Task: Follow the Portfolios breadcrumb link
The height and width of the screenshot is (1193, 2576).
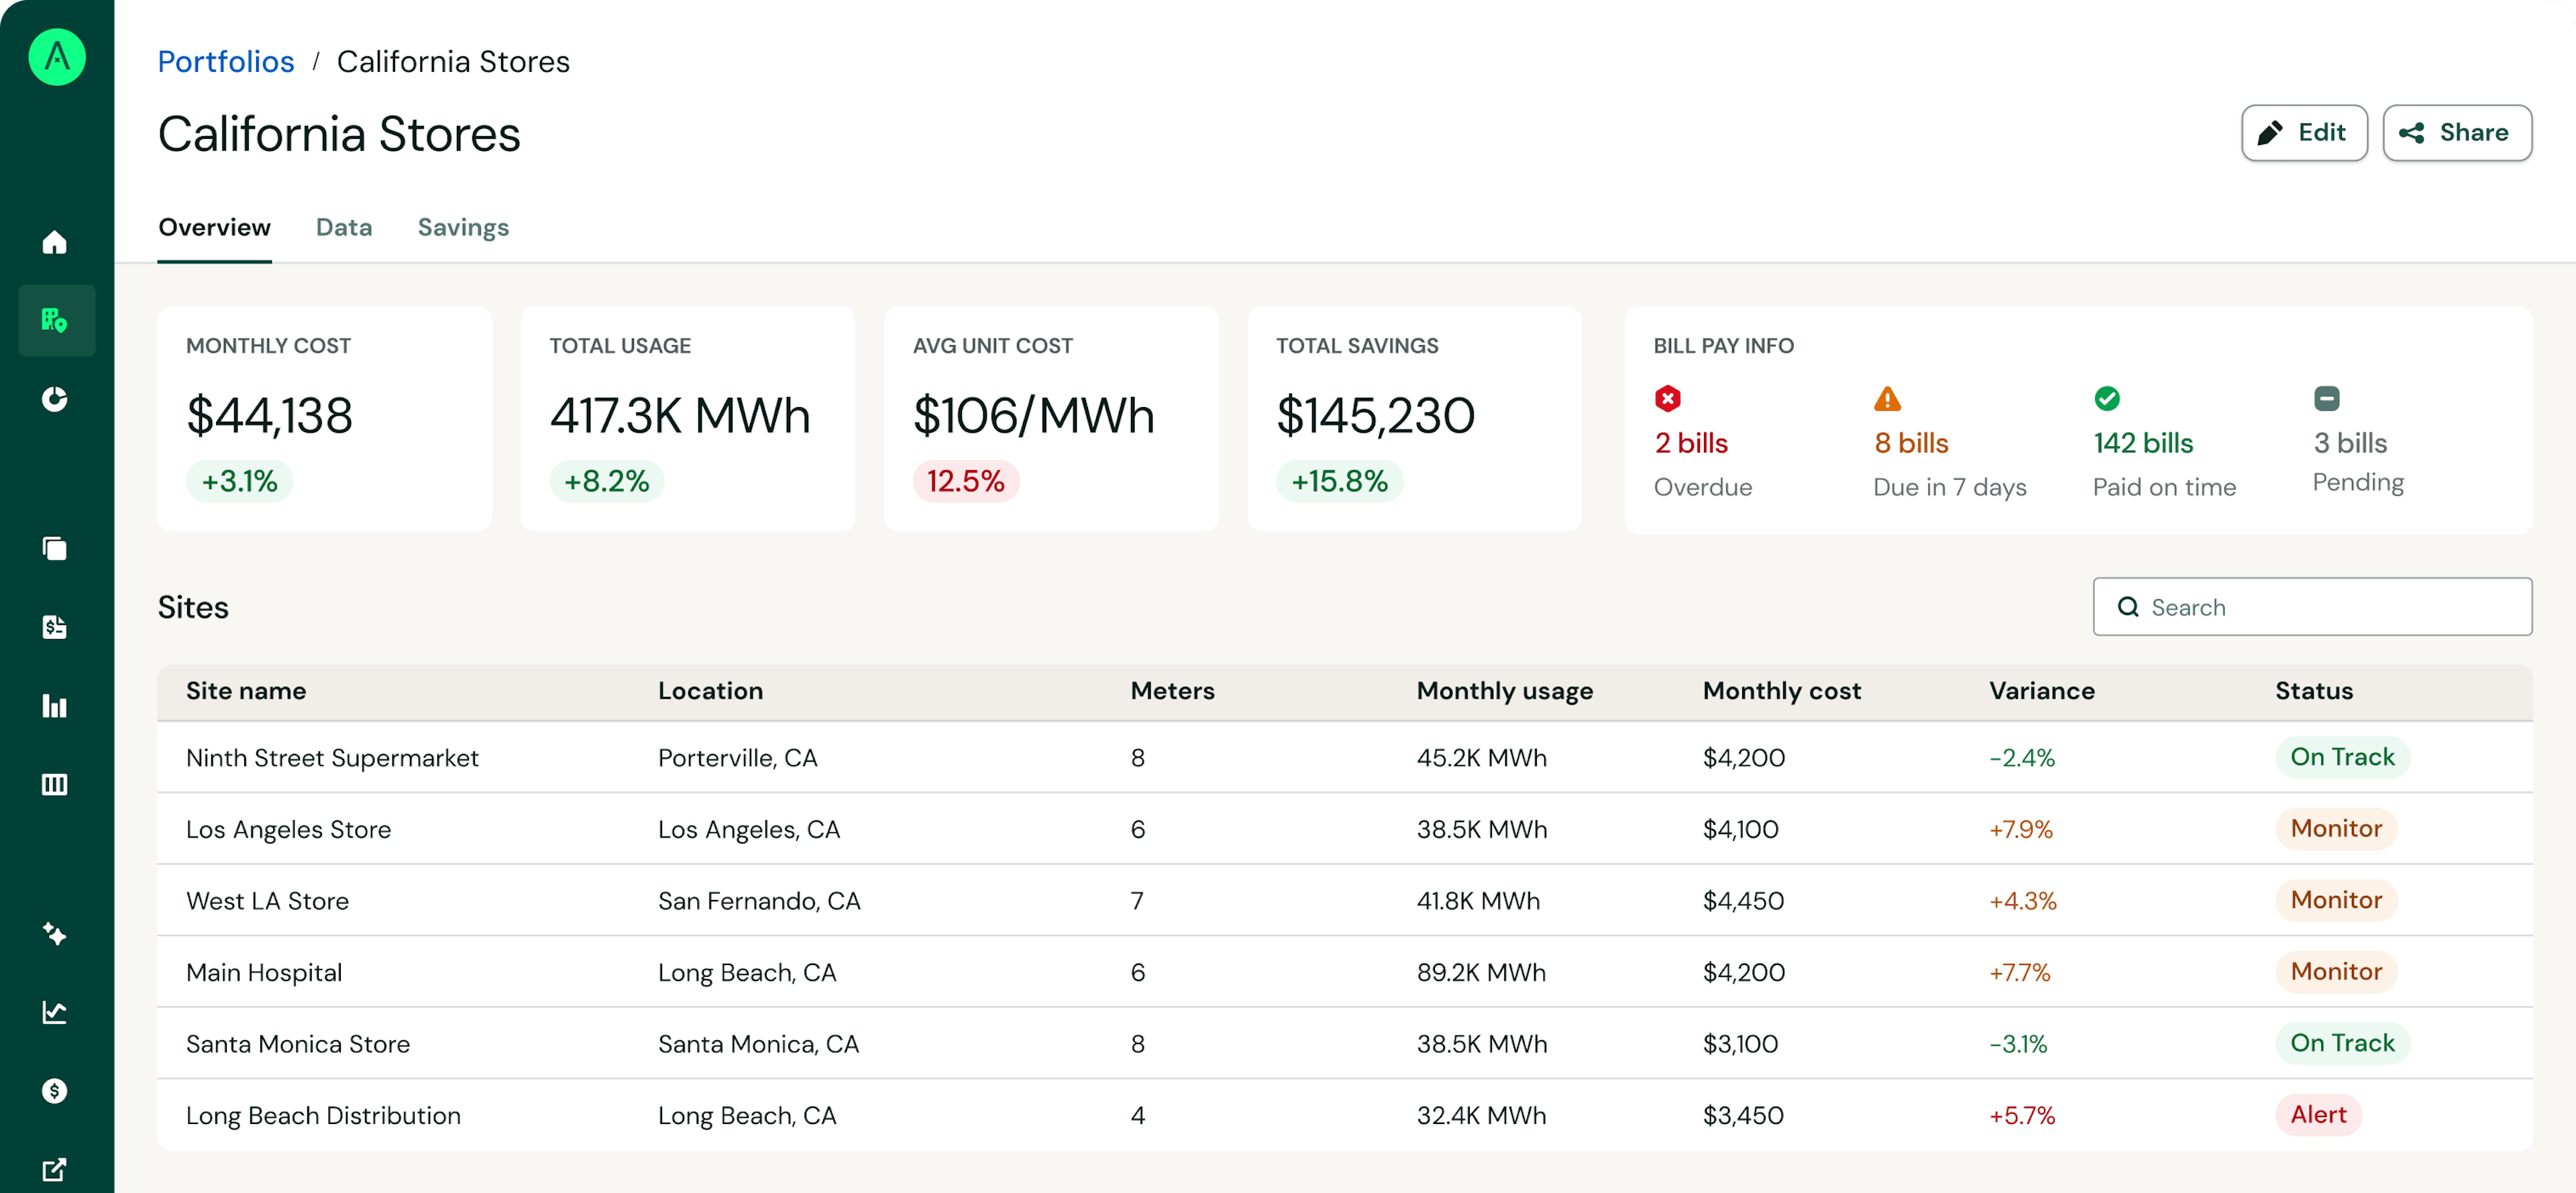Action: click(226, 61)
